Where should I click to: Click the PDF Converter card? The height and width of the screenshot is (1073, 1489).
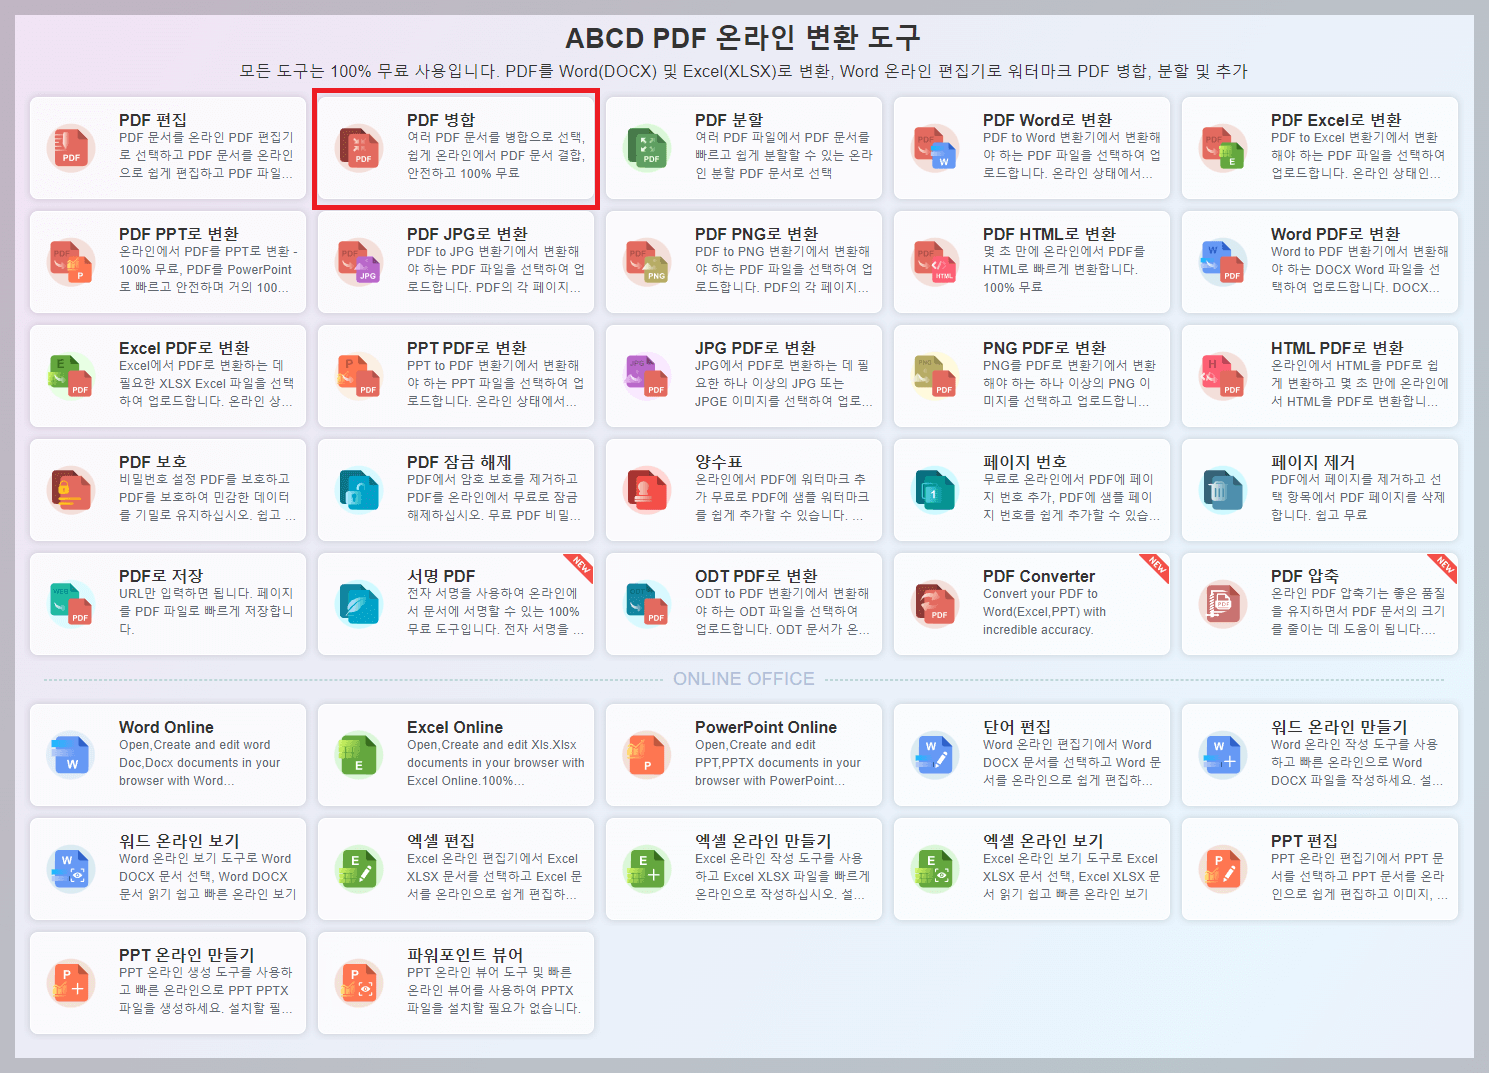1031,604
